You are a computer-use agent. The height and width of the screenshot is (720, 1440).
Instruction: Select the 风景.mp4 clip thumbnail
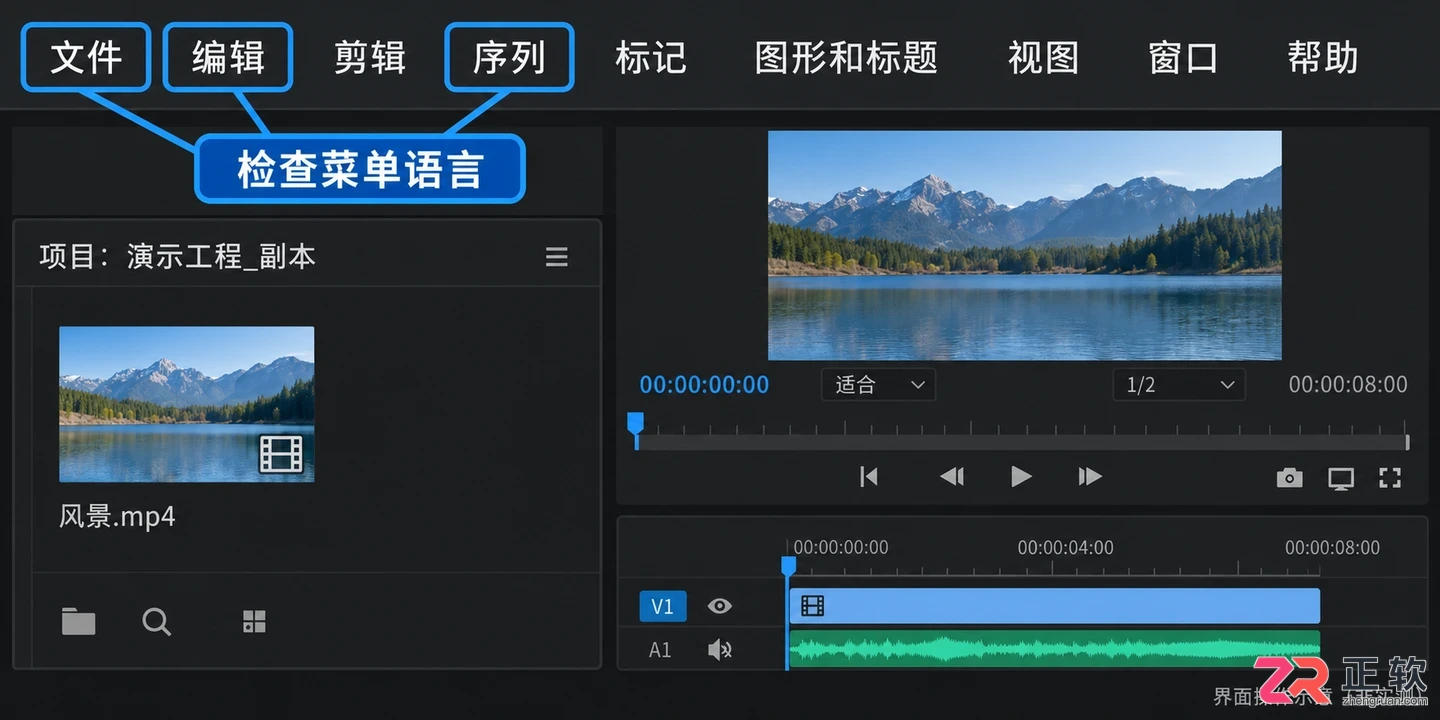[187, 404]
